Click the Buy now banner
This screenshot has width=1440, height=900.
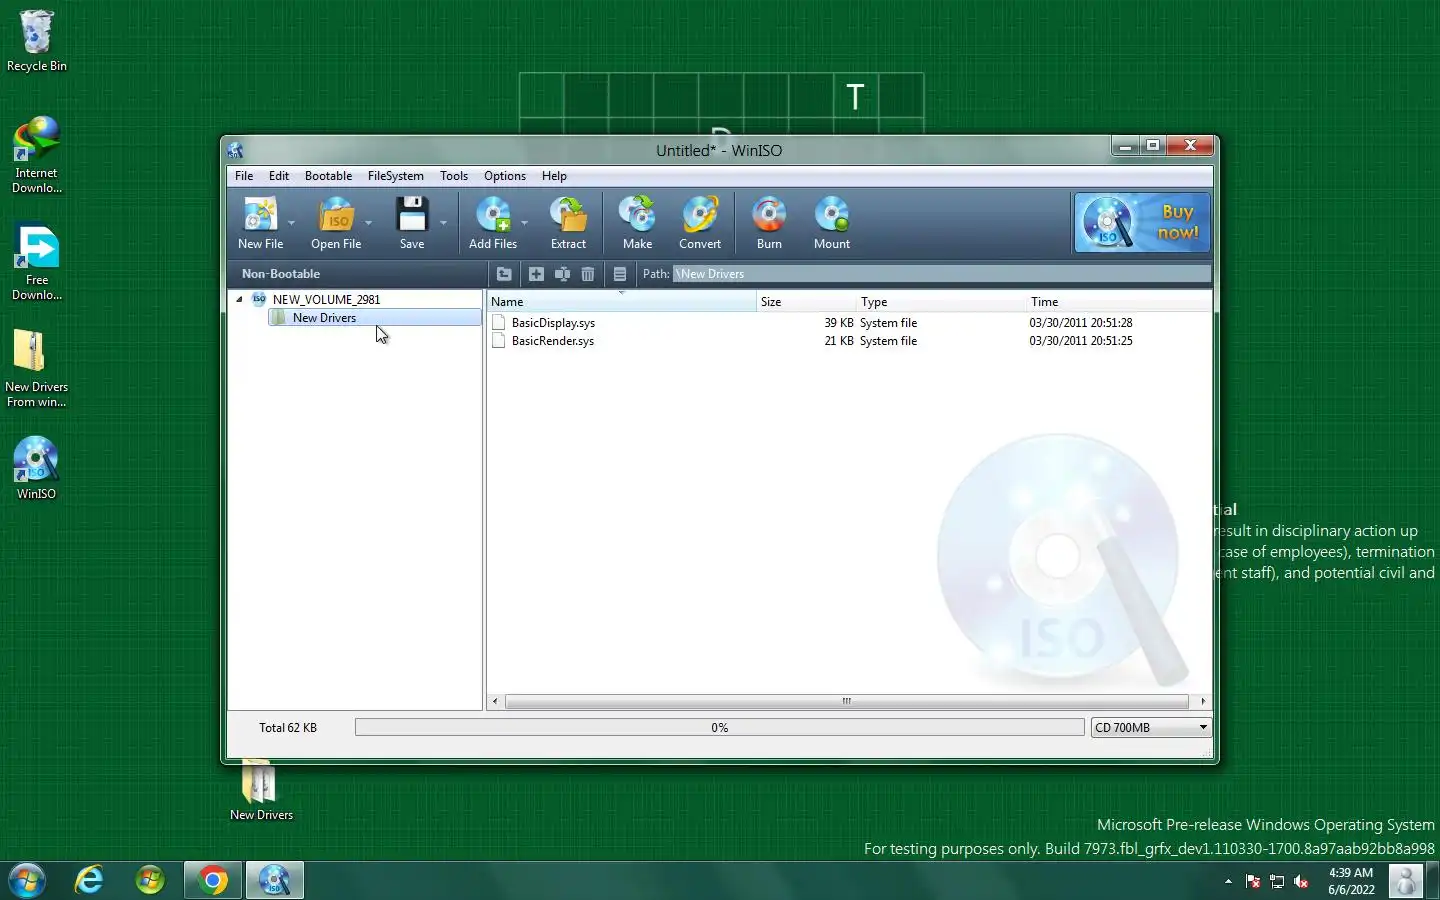point(1142,222)
